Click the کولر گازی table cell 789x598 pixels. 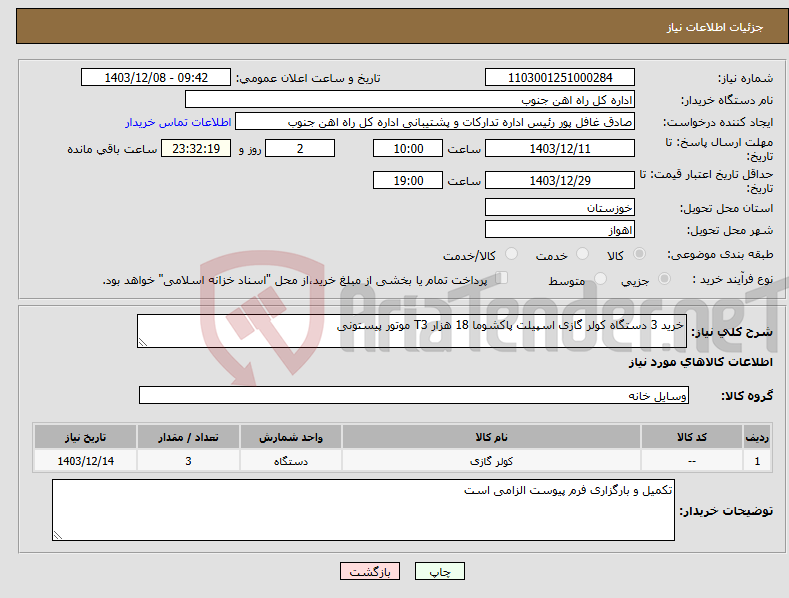tap(491, 461)
